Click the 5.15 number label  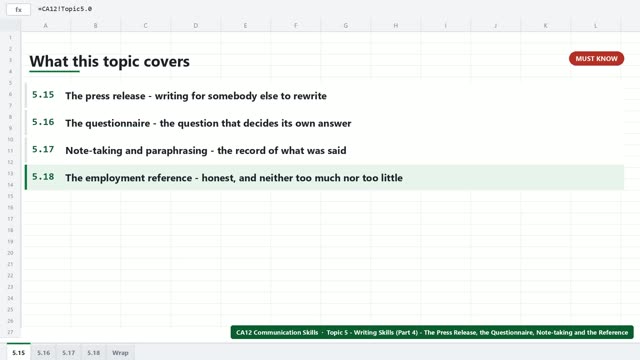point(43,95)
